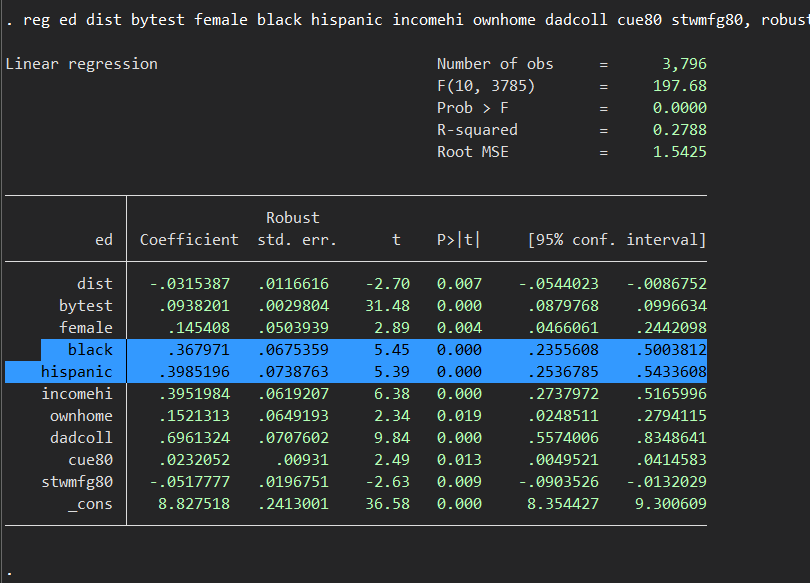This screenshot has width=810, height=583.
Task: Click black coefficient .367971
Action: point(199,350)
